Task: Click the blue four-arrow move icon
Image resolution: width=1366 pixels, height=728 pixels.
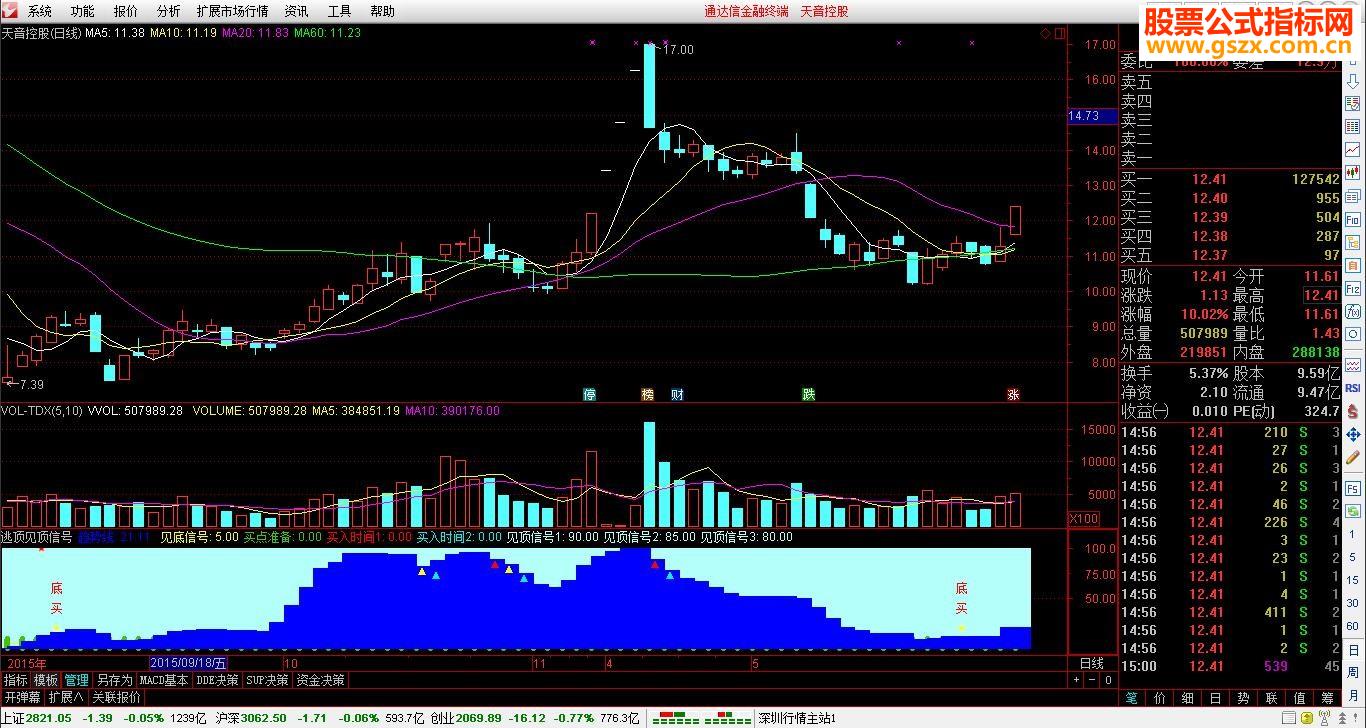Action: pos(1353,434)
